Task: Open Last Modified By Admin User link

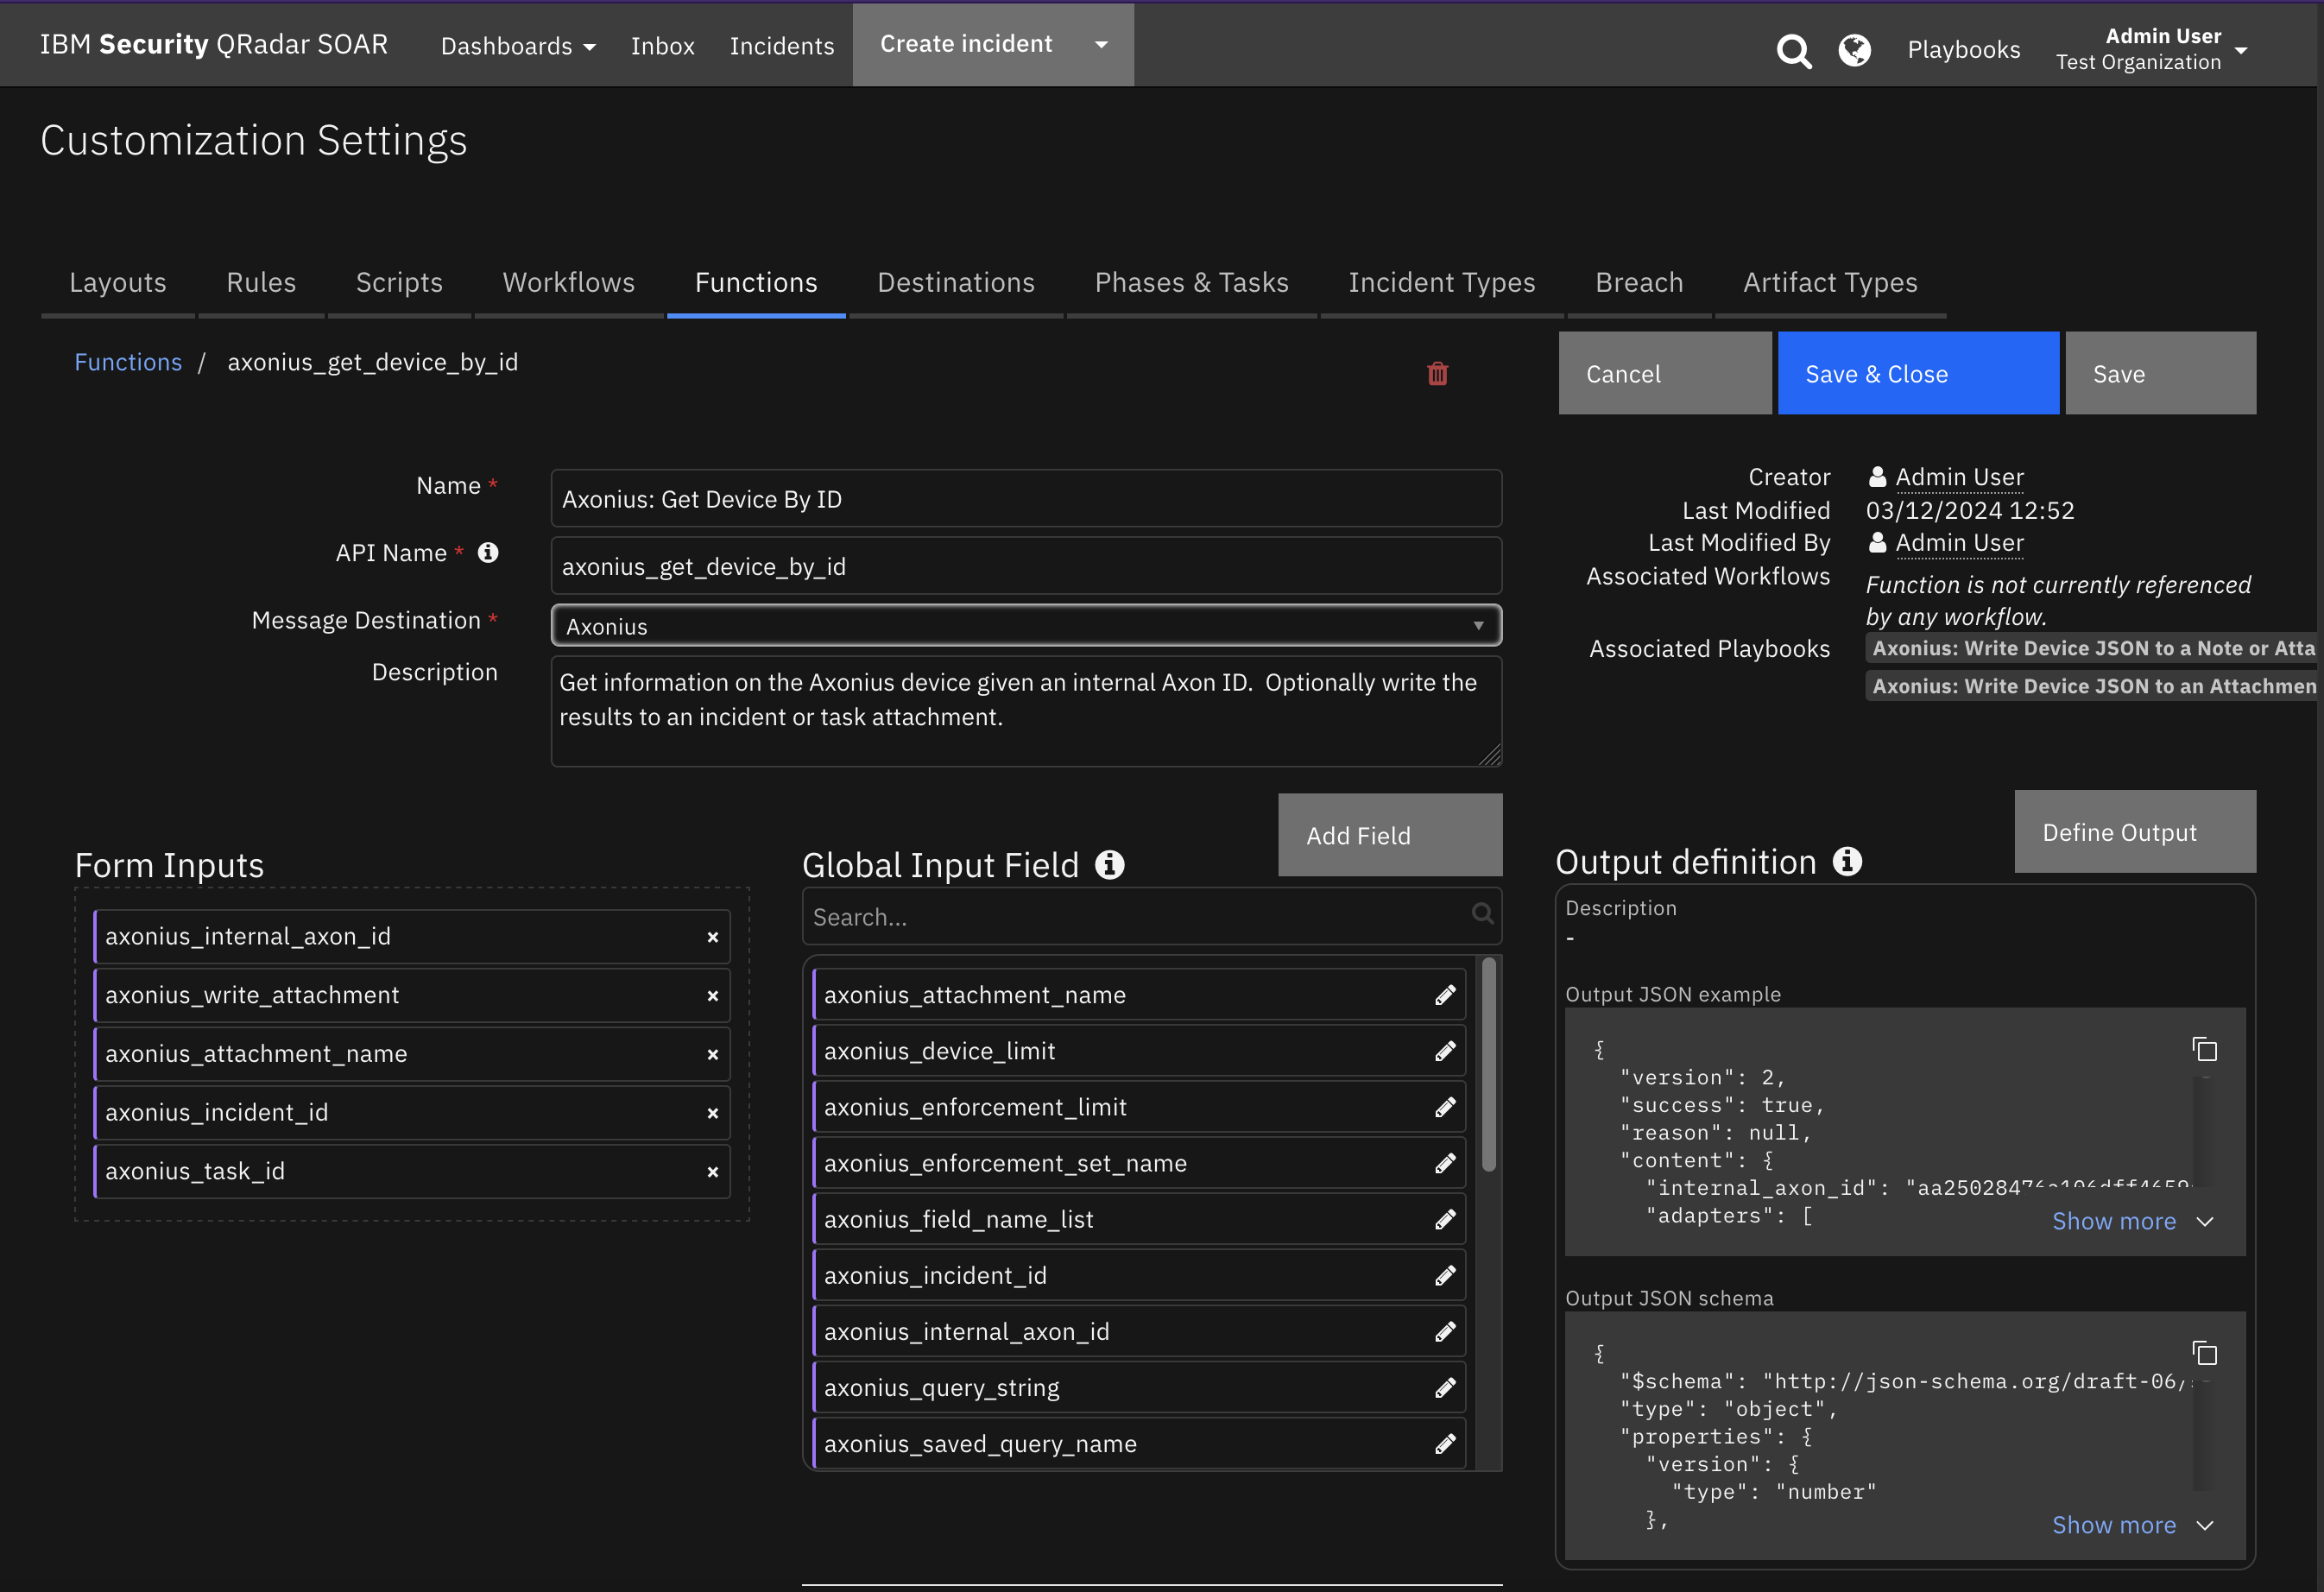Action: tap(1958, 542)
